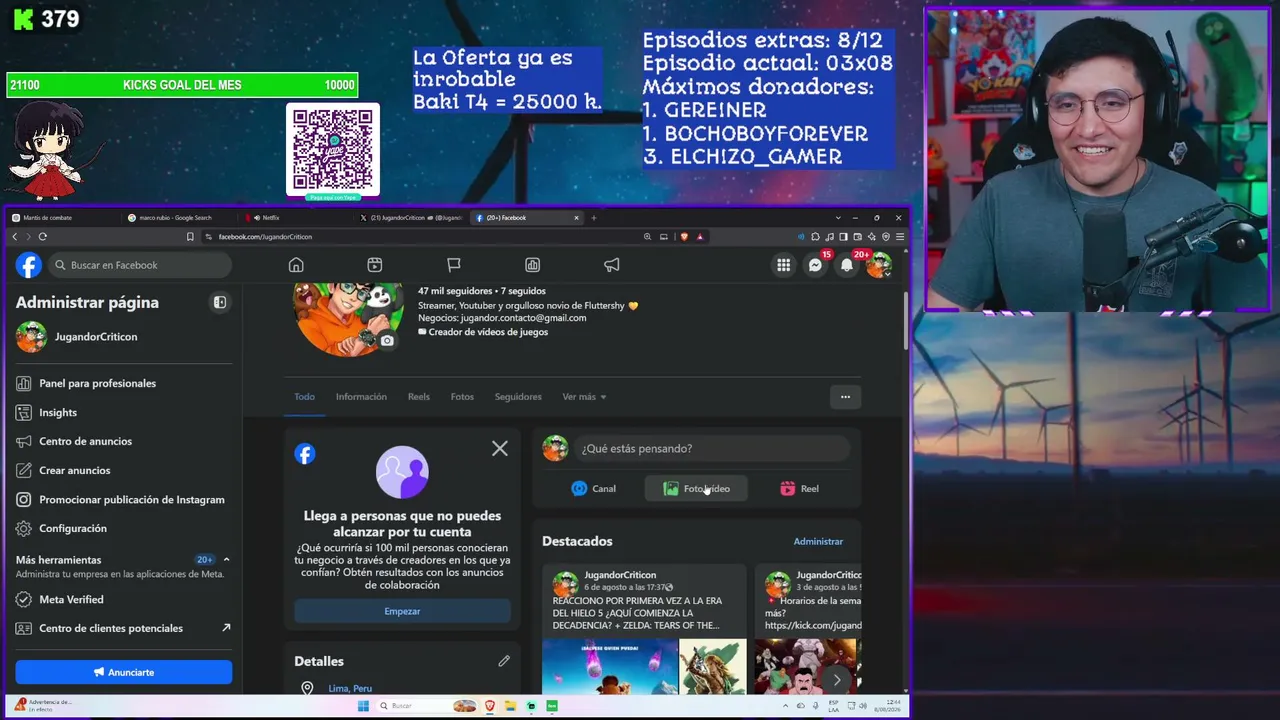Add a Foto/video to a post
The image size is (1280, 720).
(696, 489)
